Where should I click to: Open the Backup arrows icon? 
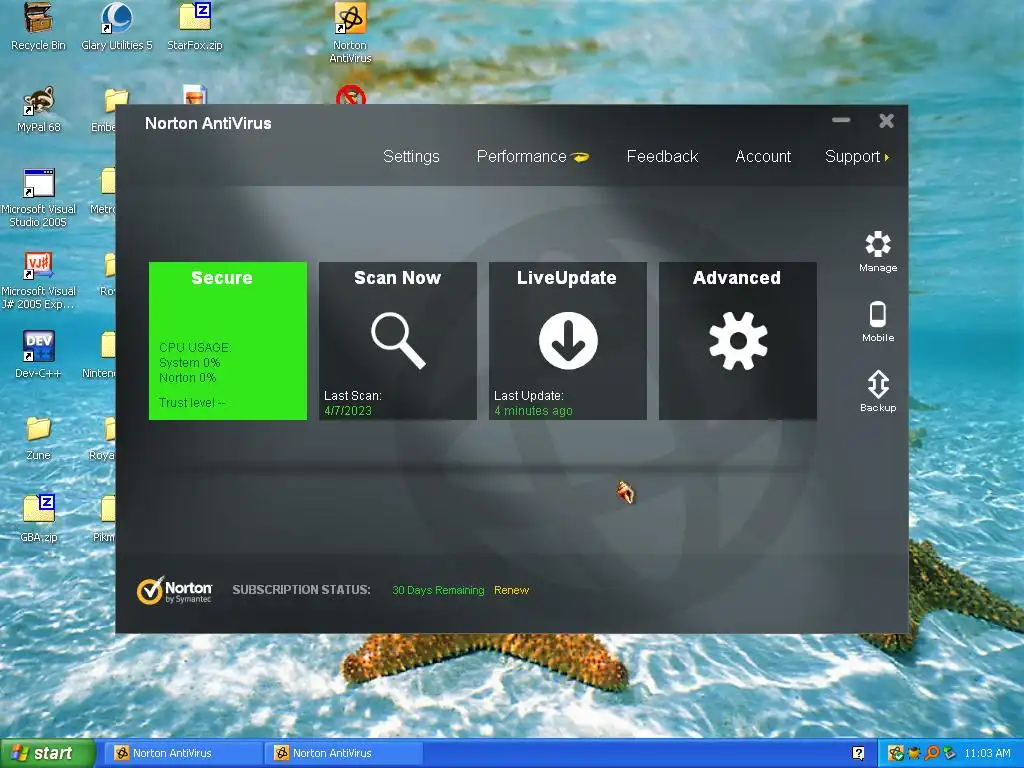tap(878, 384)
